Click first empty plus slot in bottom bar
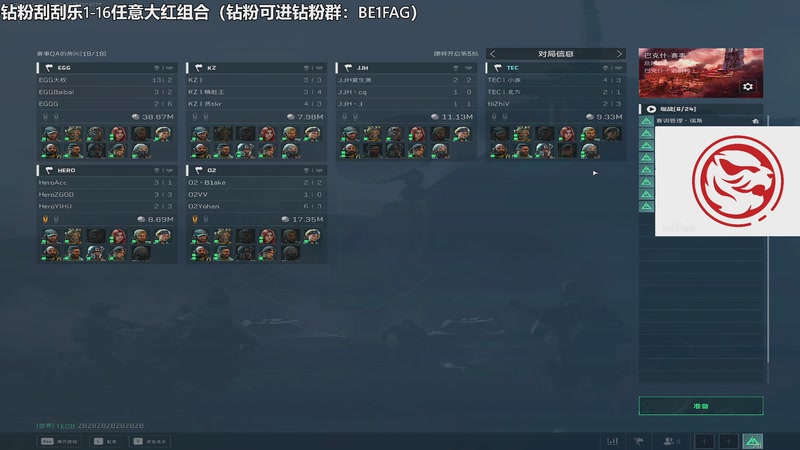The height and width of the screenshot is (450, 800). pos(704,441)
